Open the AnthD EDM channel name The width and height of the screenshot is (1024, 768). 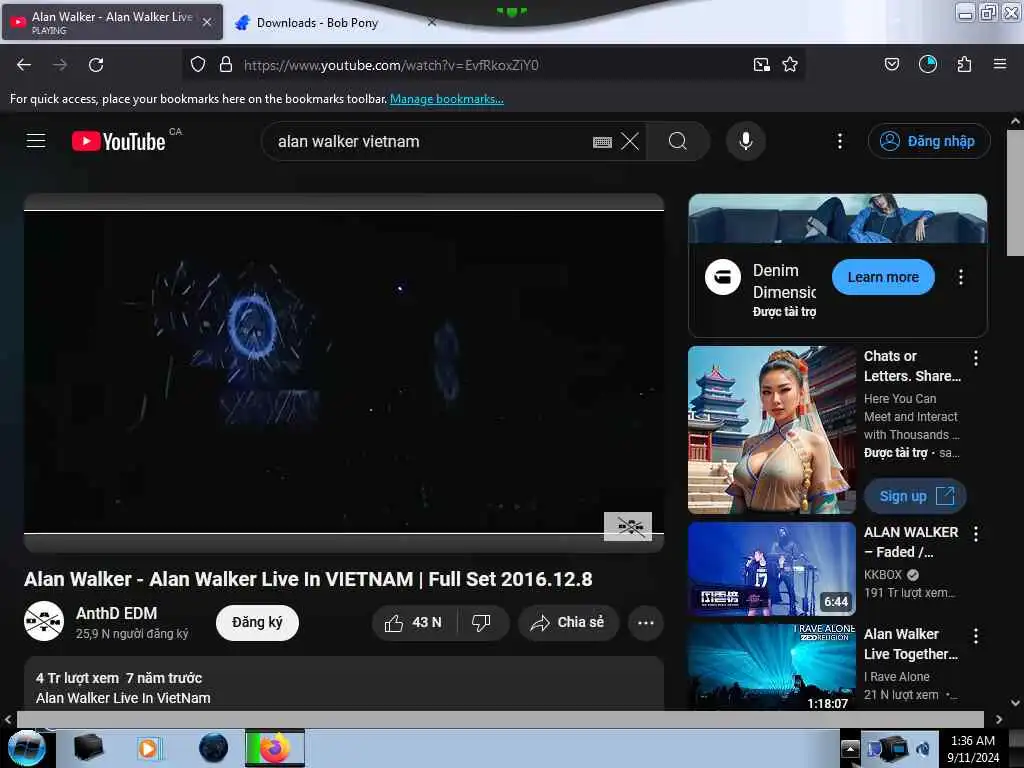click(x=116, y=613)
